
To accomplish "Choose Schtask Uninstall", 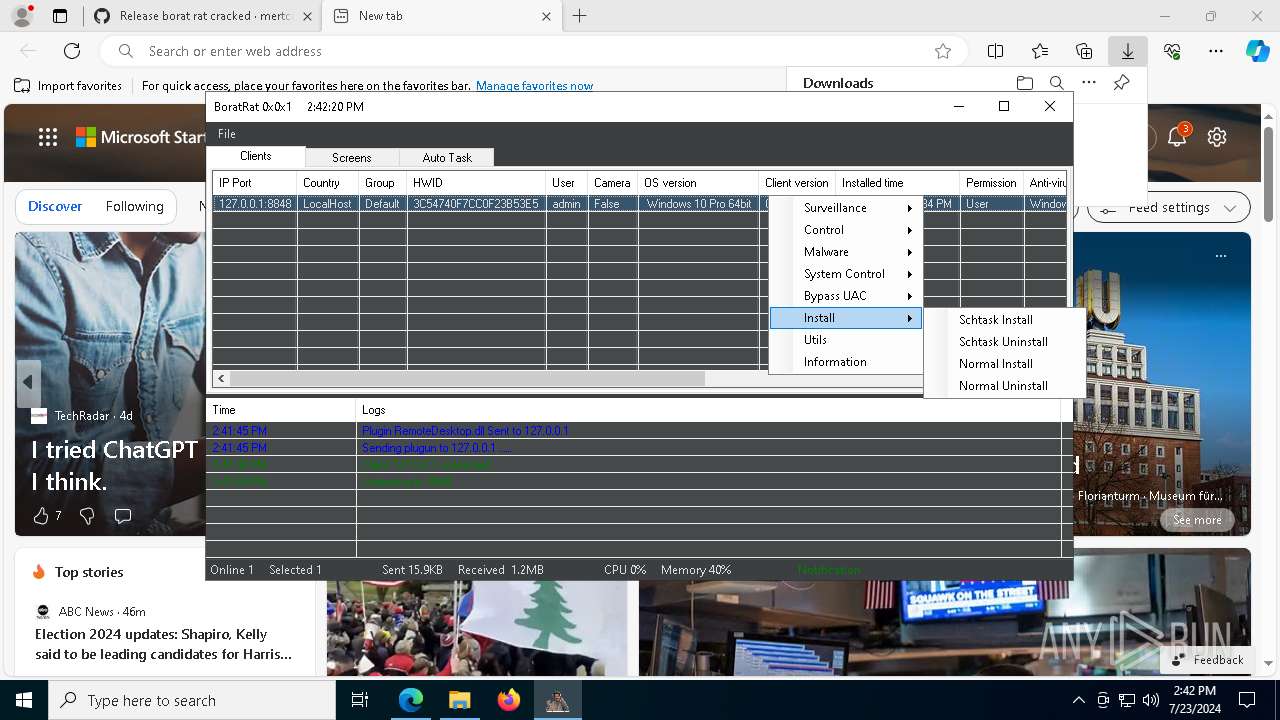I will pos(1004,342).
